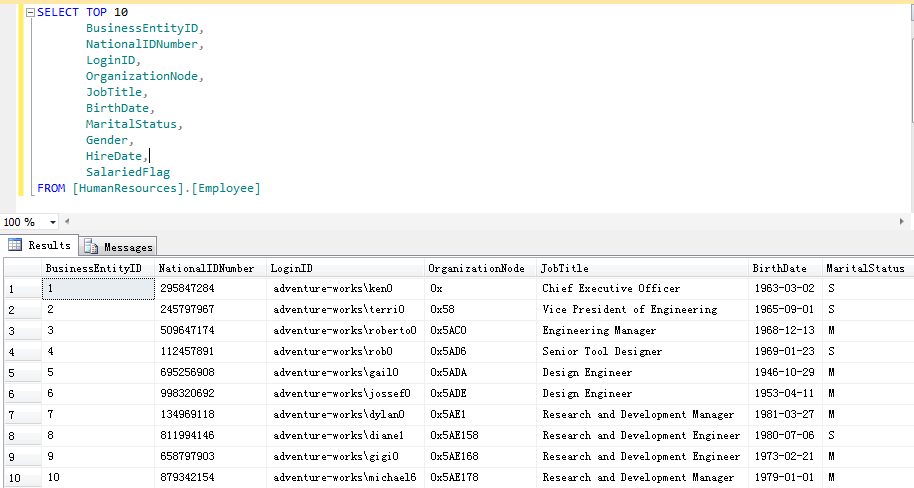Click BirthDate cell 1980-07-06
This screenshot has width=914, height=488.
[785, 436]
